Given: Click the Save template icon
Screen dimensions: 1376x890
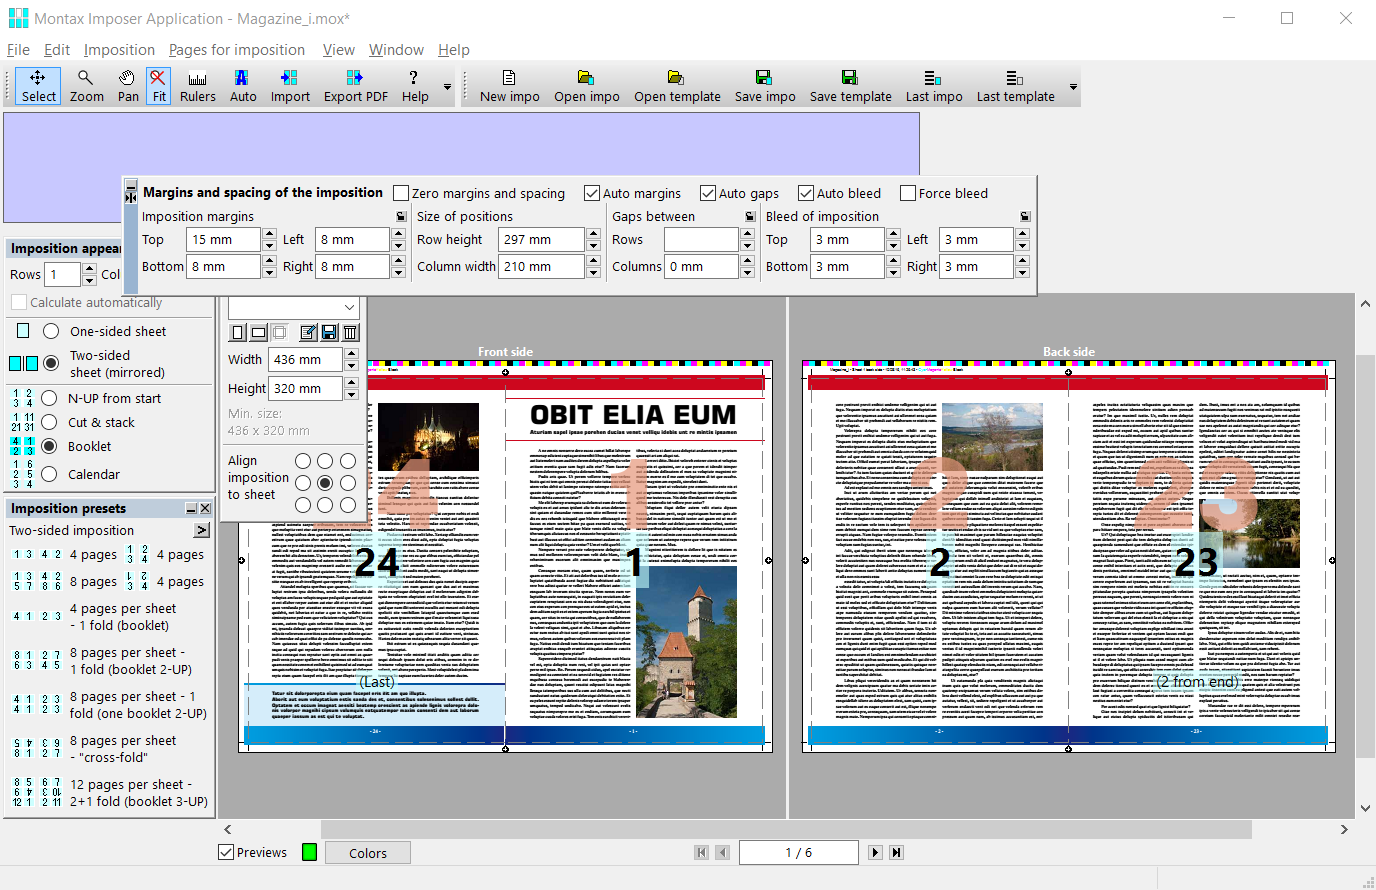Looking at the screenshot, I should click(x=850, y=86).
